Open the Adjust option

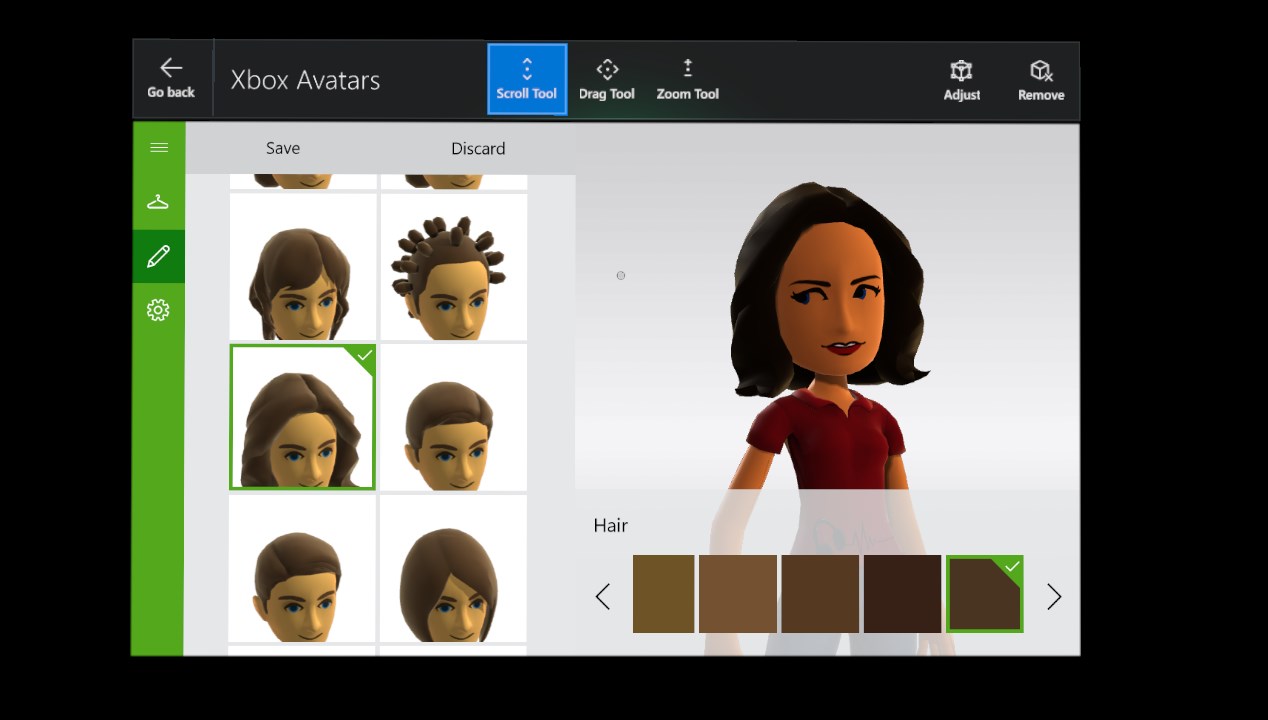pos(962,80)
